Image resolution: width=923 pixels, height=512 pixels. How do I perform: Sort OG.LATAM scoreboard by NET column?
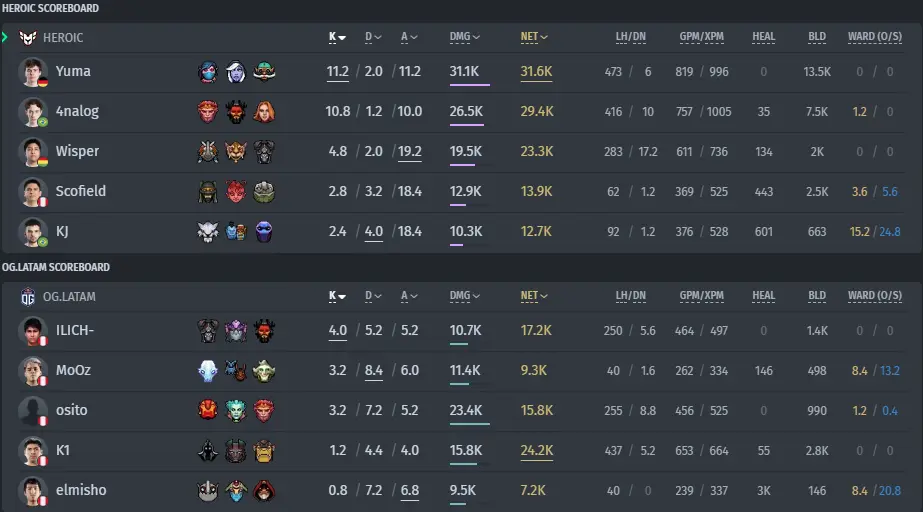coord(534,296)
